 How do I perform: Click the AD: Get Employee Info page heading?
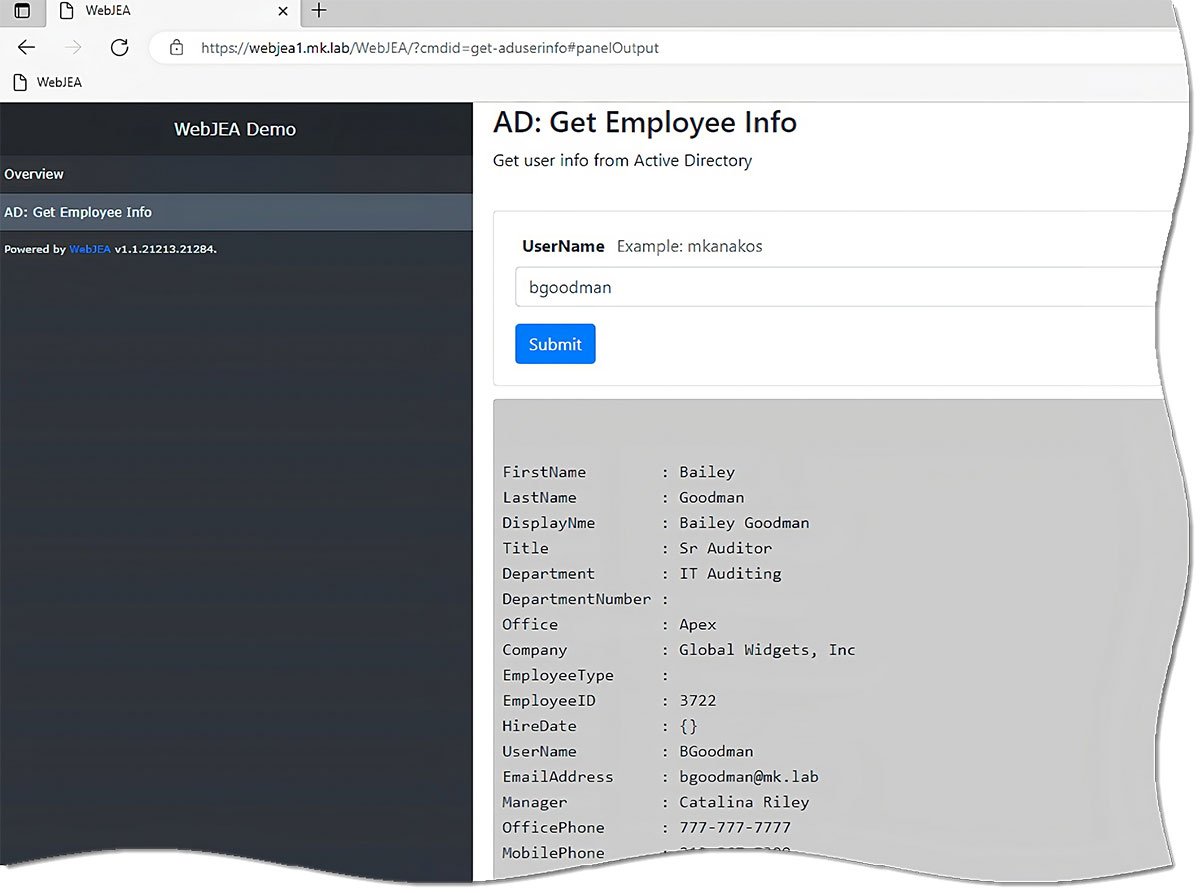[645, 122]
